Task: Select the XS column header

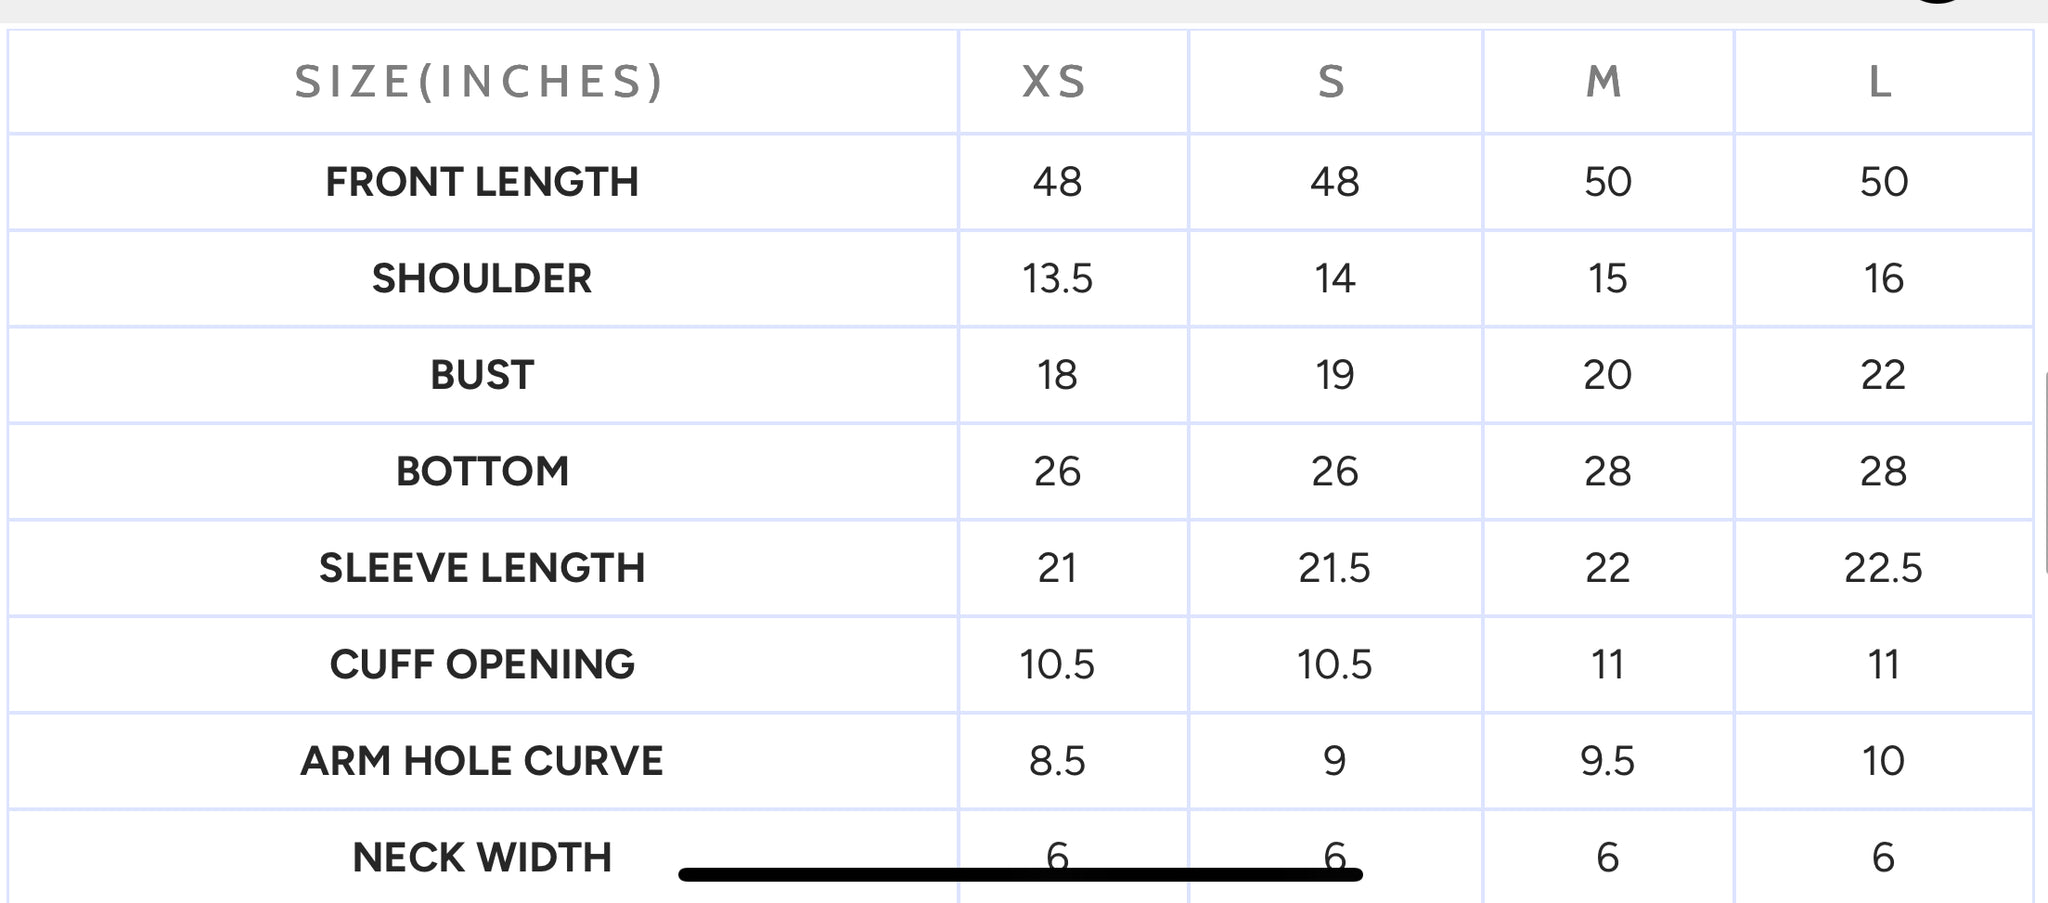Action: tap(1056, 82)
